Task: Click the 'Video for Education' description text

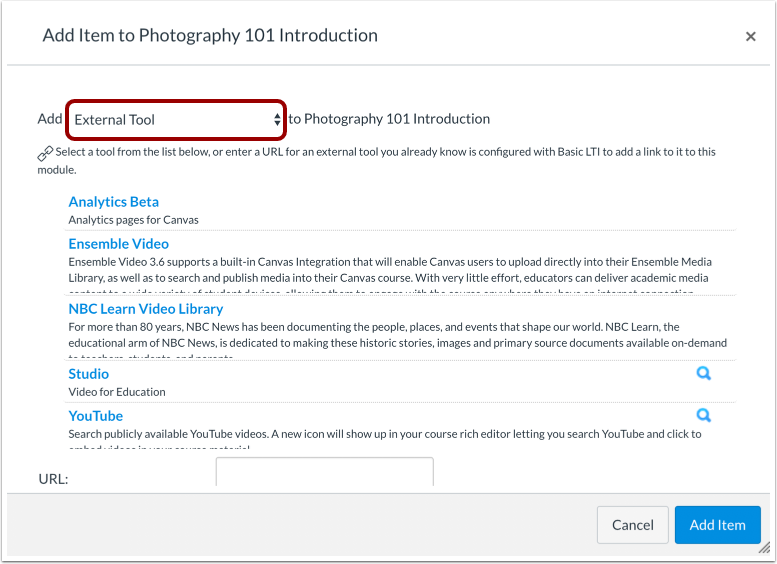Action: [x=117, y=392]
